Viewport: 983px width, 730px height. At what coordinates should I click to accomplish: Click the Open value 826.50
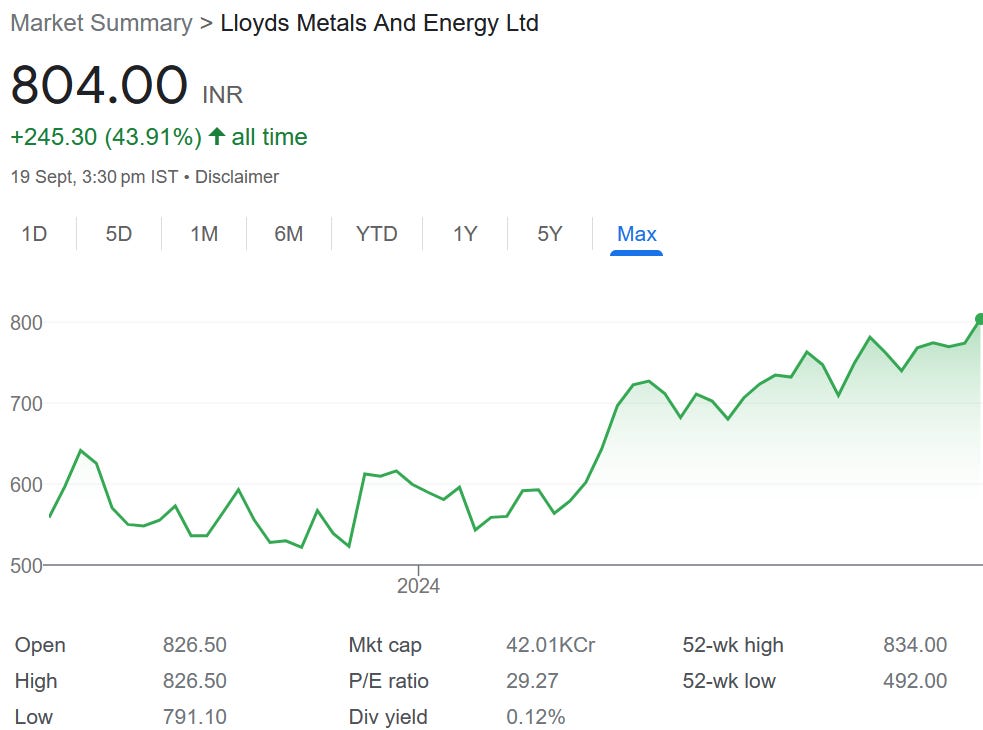click(x=195, y=645)
